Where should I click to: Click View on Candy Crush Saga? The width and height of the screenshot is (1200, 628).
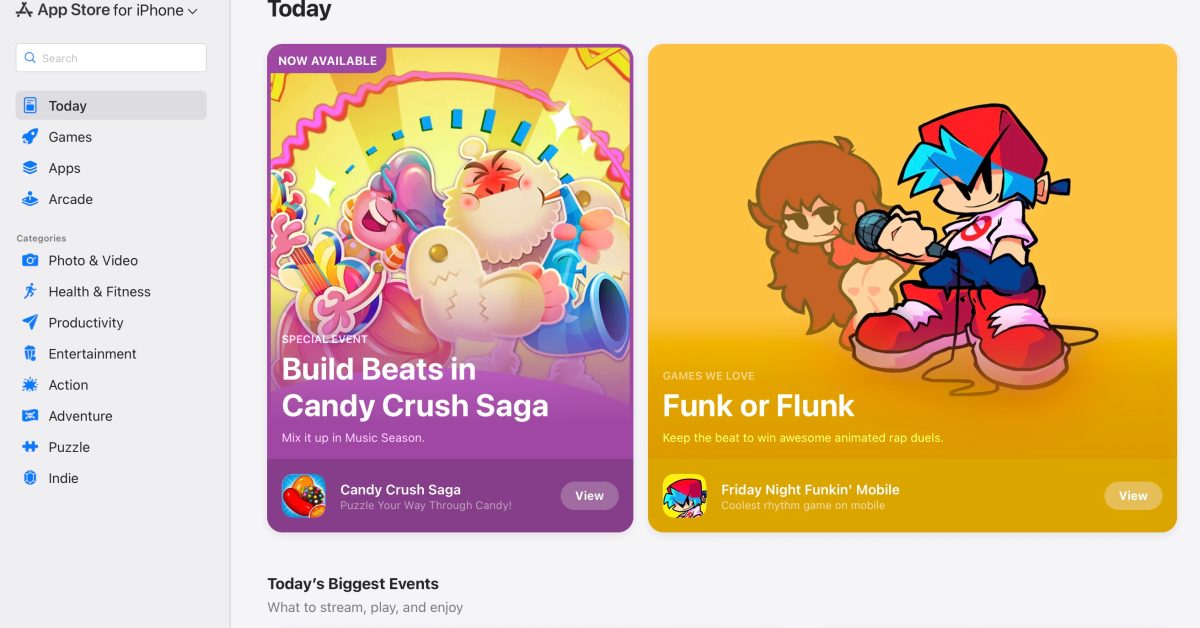click(589, 496)
